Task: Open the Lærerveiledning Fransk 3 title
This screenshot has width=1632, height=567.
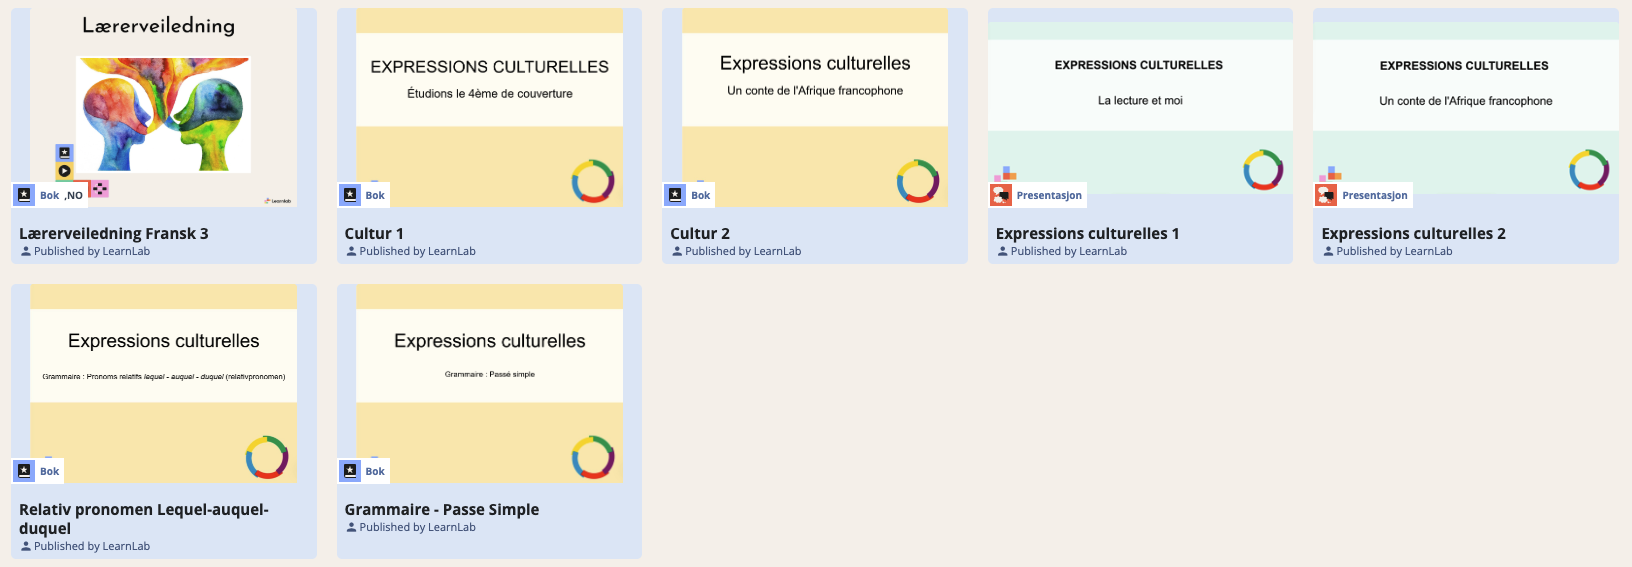Action: [x=114, y=234]
